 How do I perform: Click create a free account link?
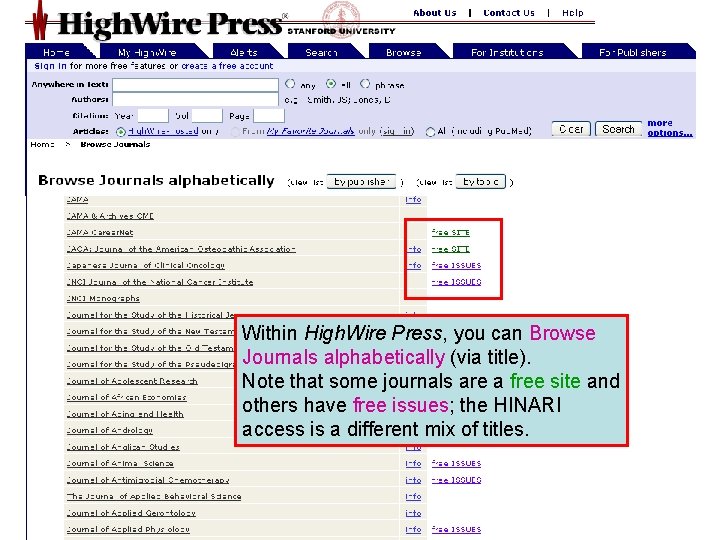pyautogui.click(x=227, y=66)
